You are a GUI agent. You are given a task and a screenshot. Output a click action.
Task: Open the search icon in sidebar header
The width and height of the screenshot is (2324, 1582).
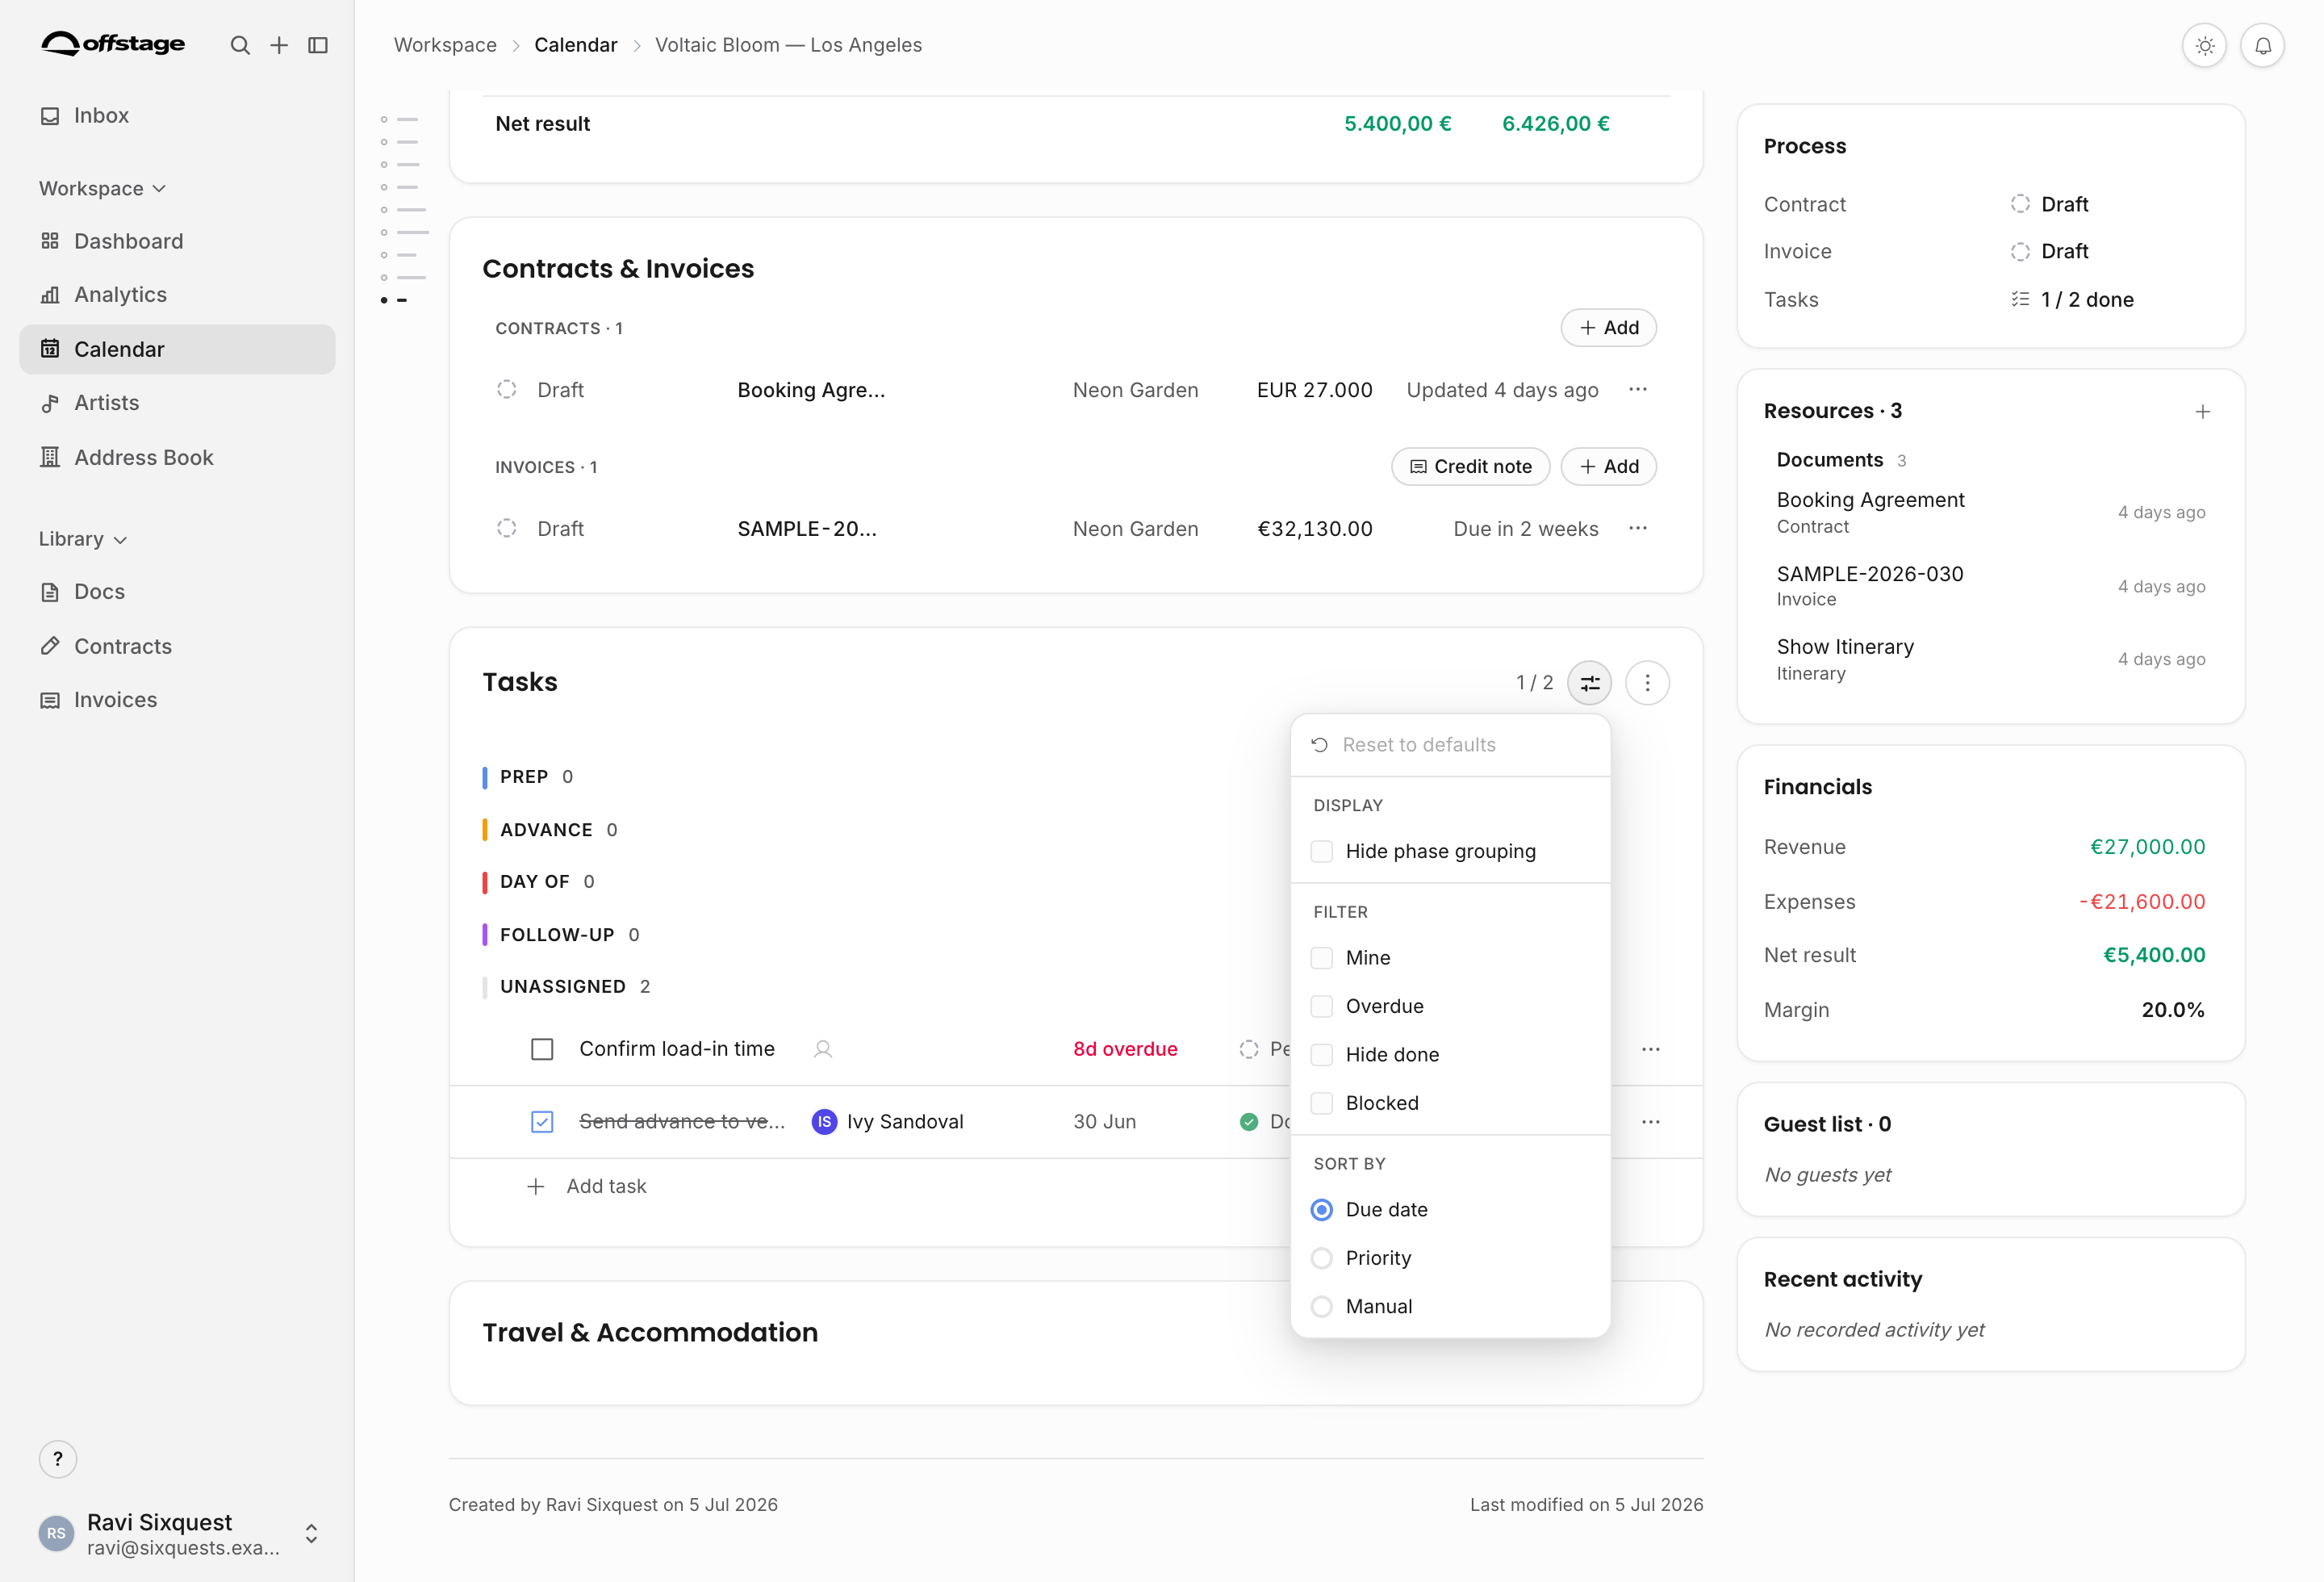click(x=240, y=45)
